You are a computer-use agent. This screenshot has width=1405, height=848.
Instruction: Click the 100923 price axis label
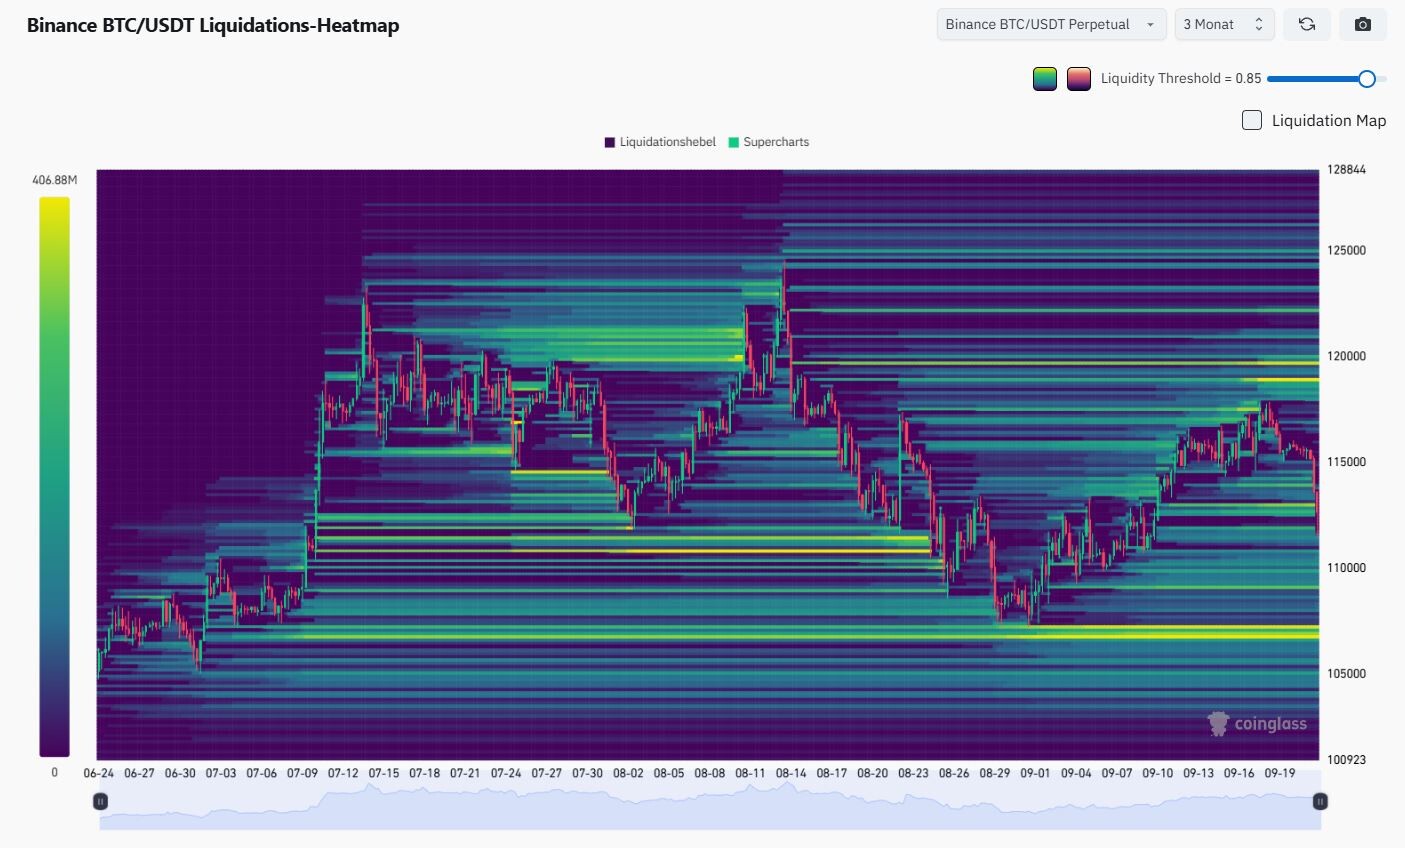(x=1346, y=760)
